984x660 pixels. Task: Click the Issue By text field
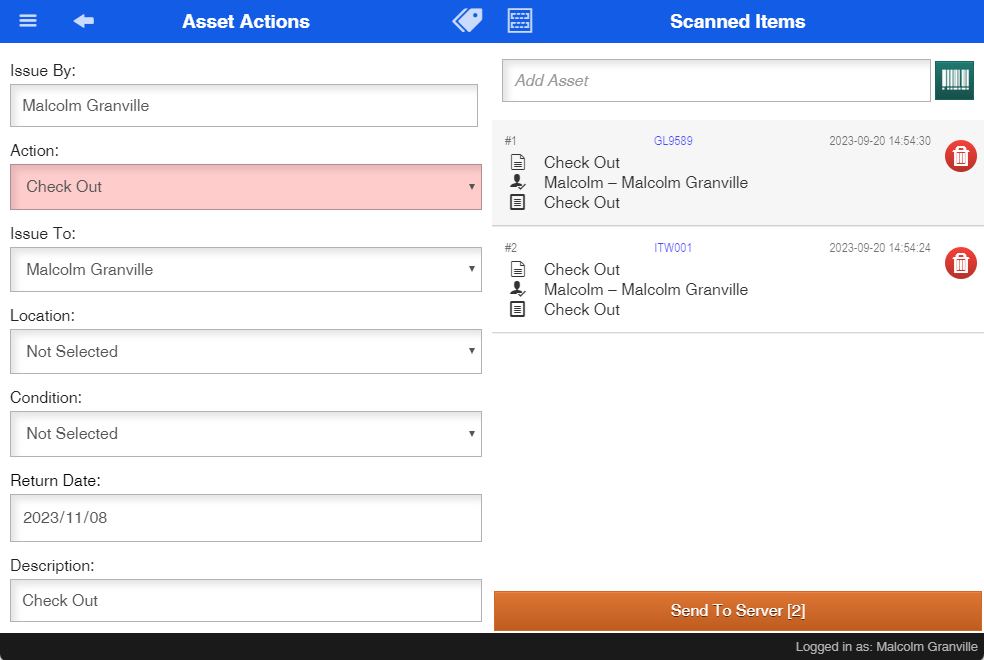[243, 105]
